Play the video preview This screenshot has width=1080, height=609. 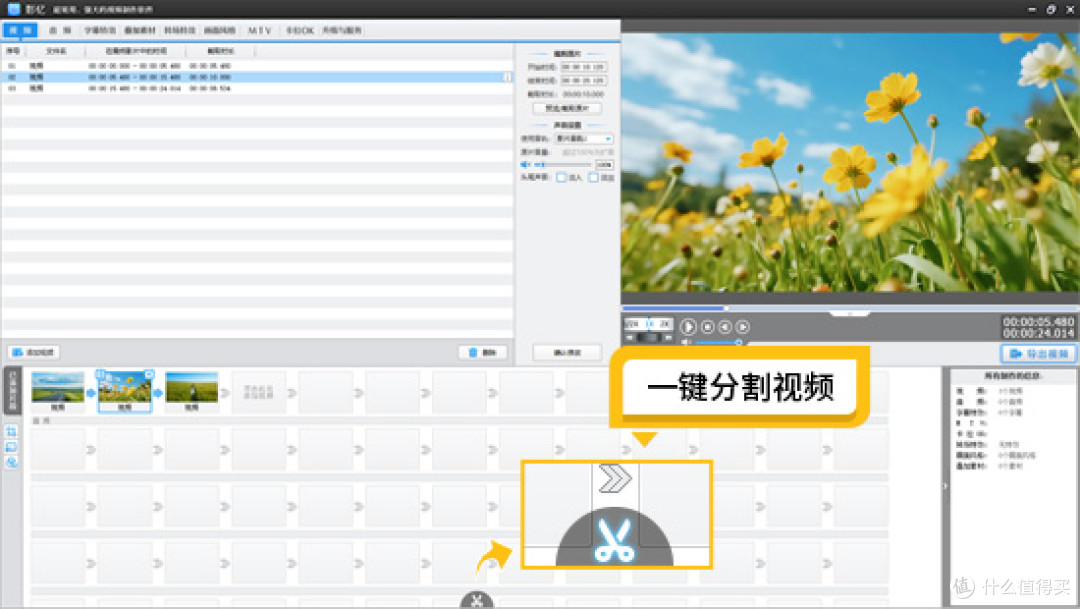(x=687, y=327)
